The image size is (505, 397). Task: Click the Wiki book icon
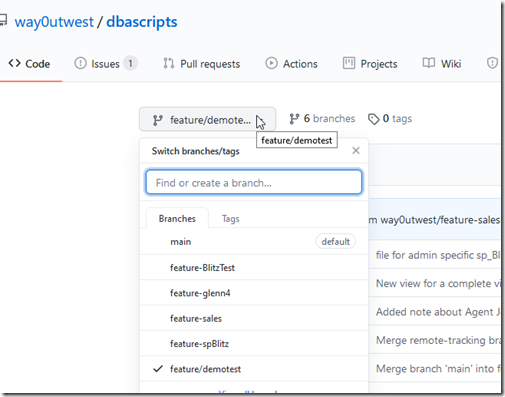tap(429, 63)
